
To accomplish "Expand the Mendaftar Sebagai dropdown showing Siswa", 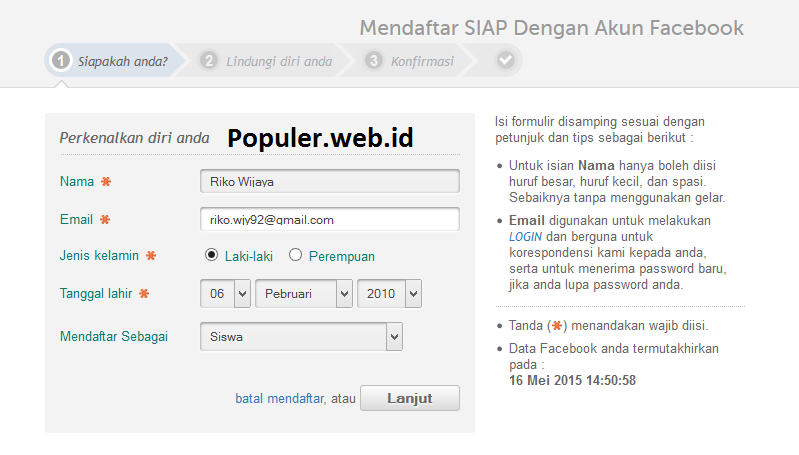I will (x=301, y=336).
